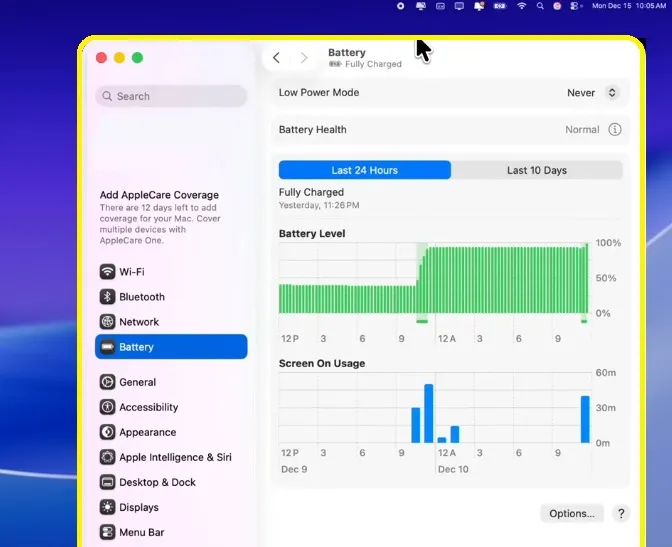Click the "Normal" battery health value
The height and width of the screenshot is (547, 672).
582,129
